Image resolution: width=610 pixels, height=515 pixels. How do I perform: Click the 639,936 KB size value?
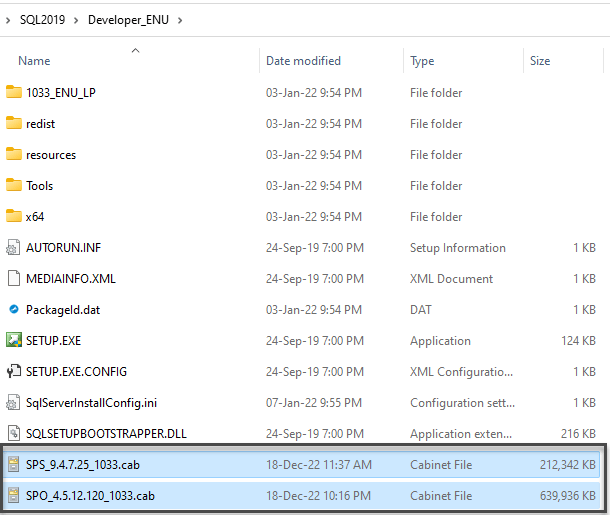pos(568,496)
